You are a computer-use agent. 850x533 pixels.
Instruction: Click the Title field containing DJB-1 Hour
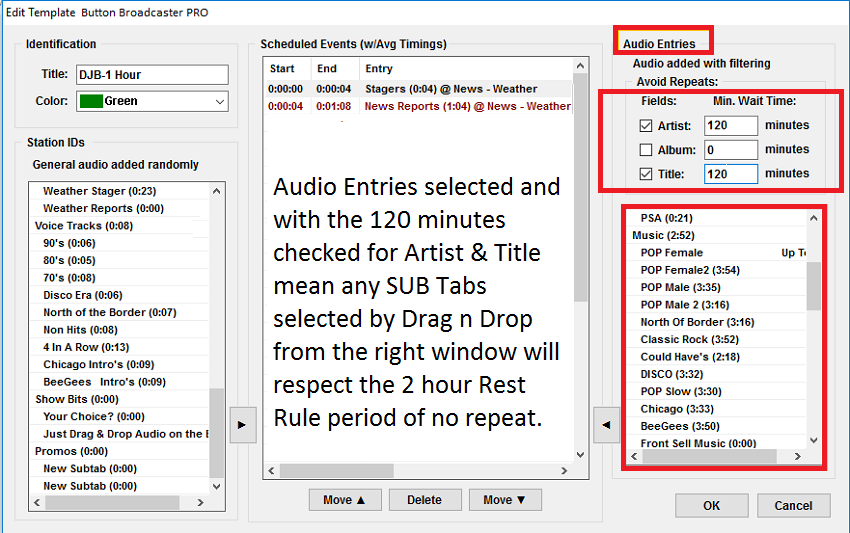[x=151, y=75]
